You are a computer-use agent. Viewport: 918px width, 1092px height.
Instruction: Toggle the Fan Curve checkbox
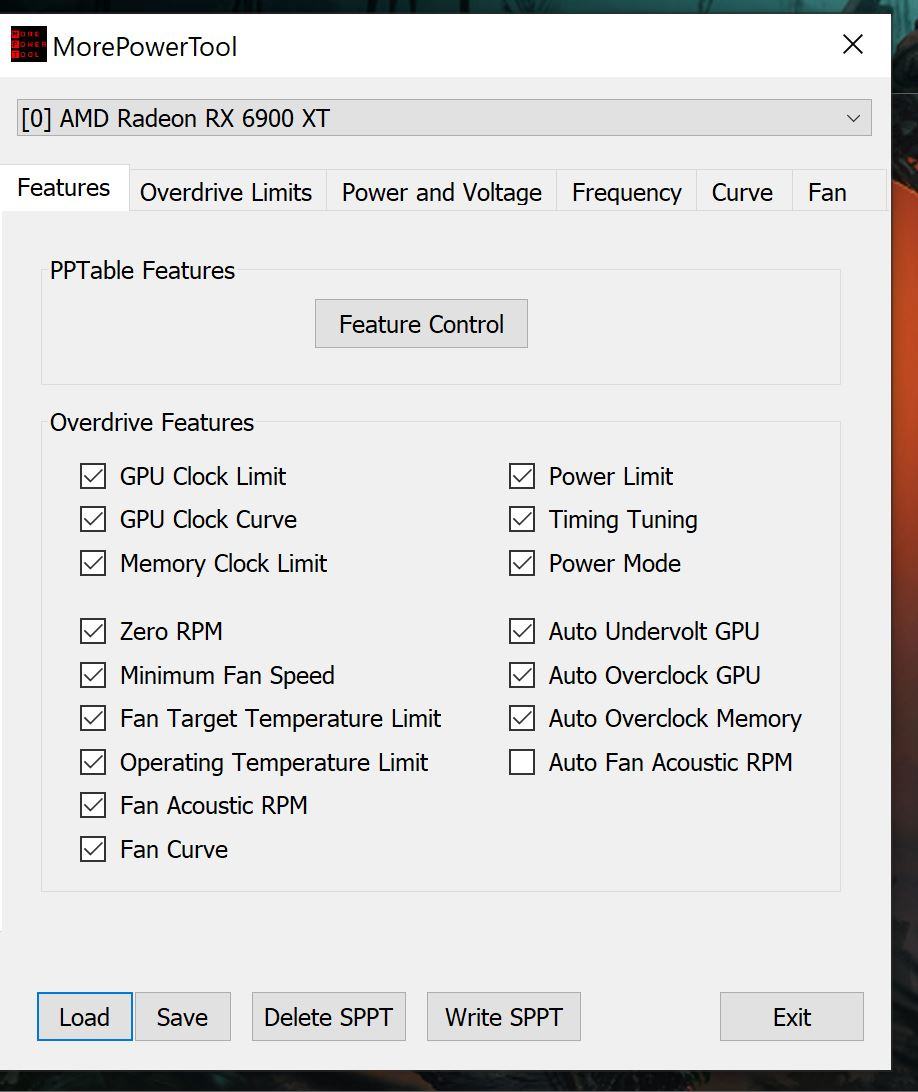click(93, 850)
